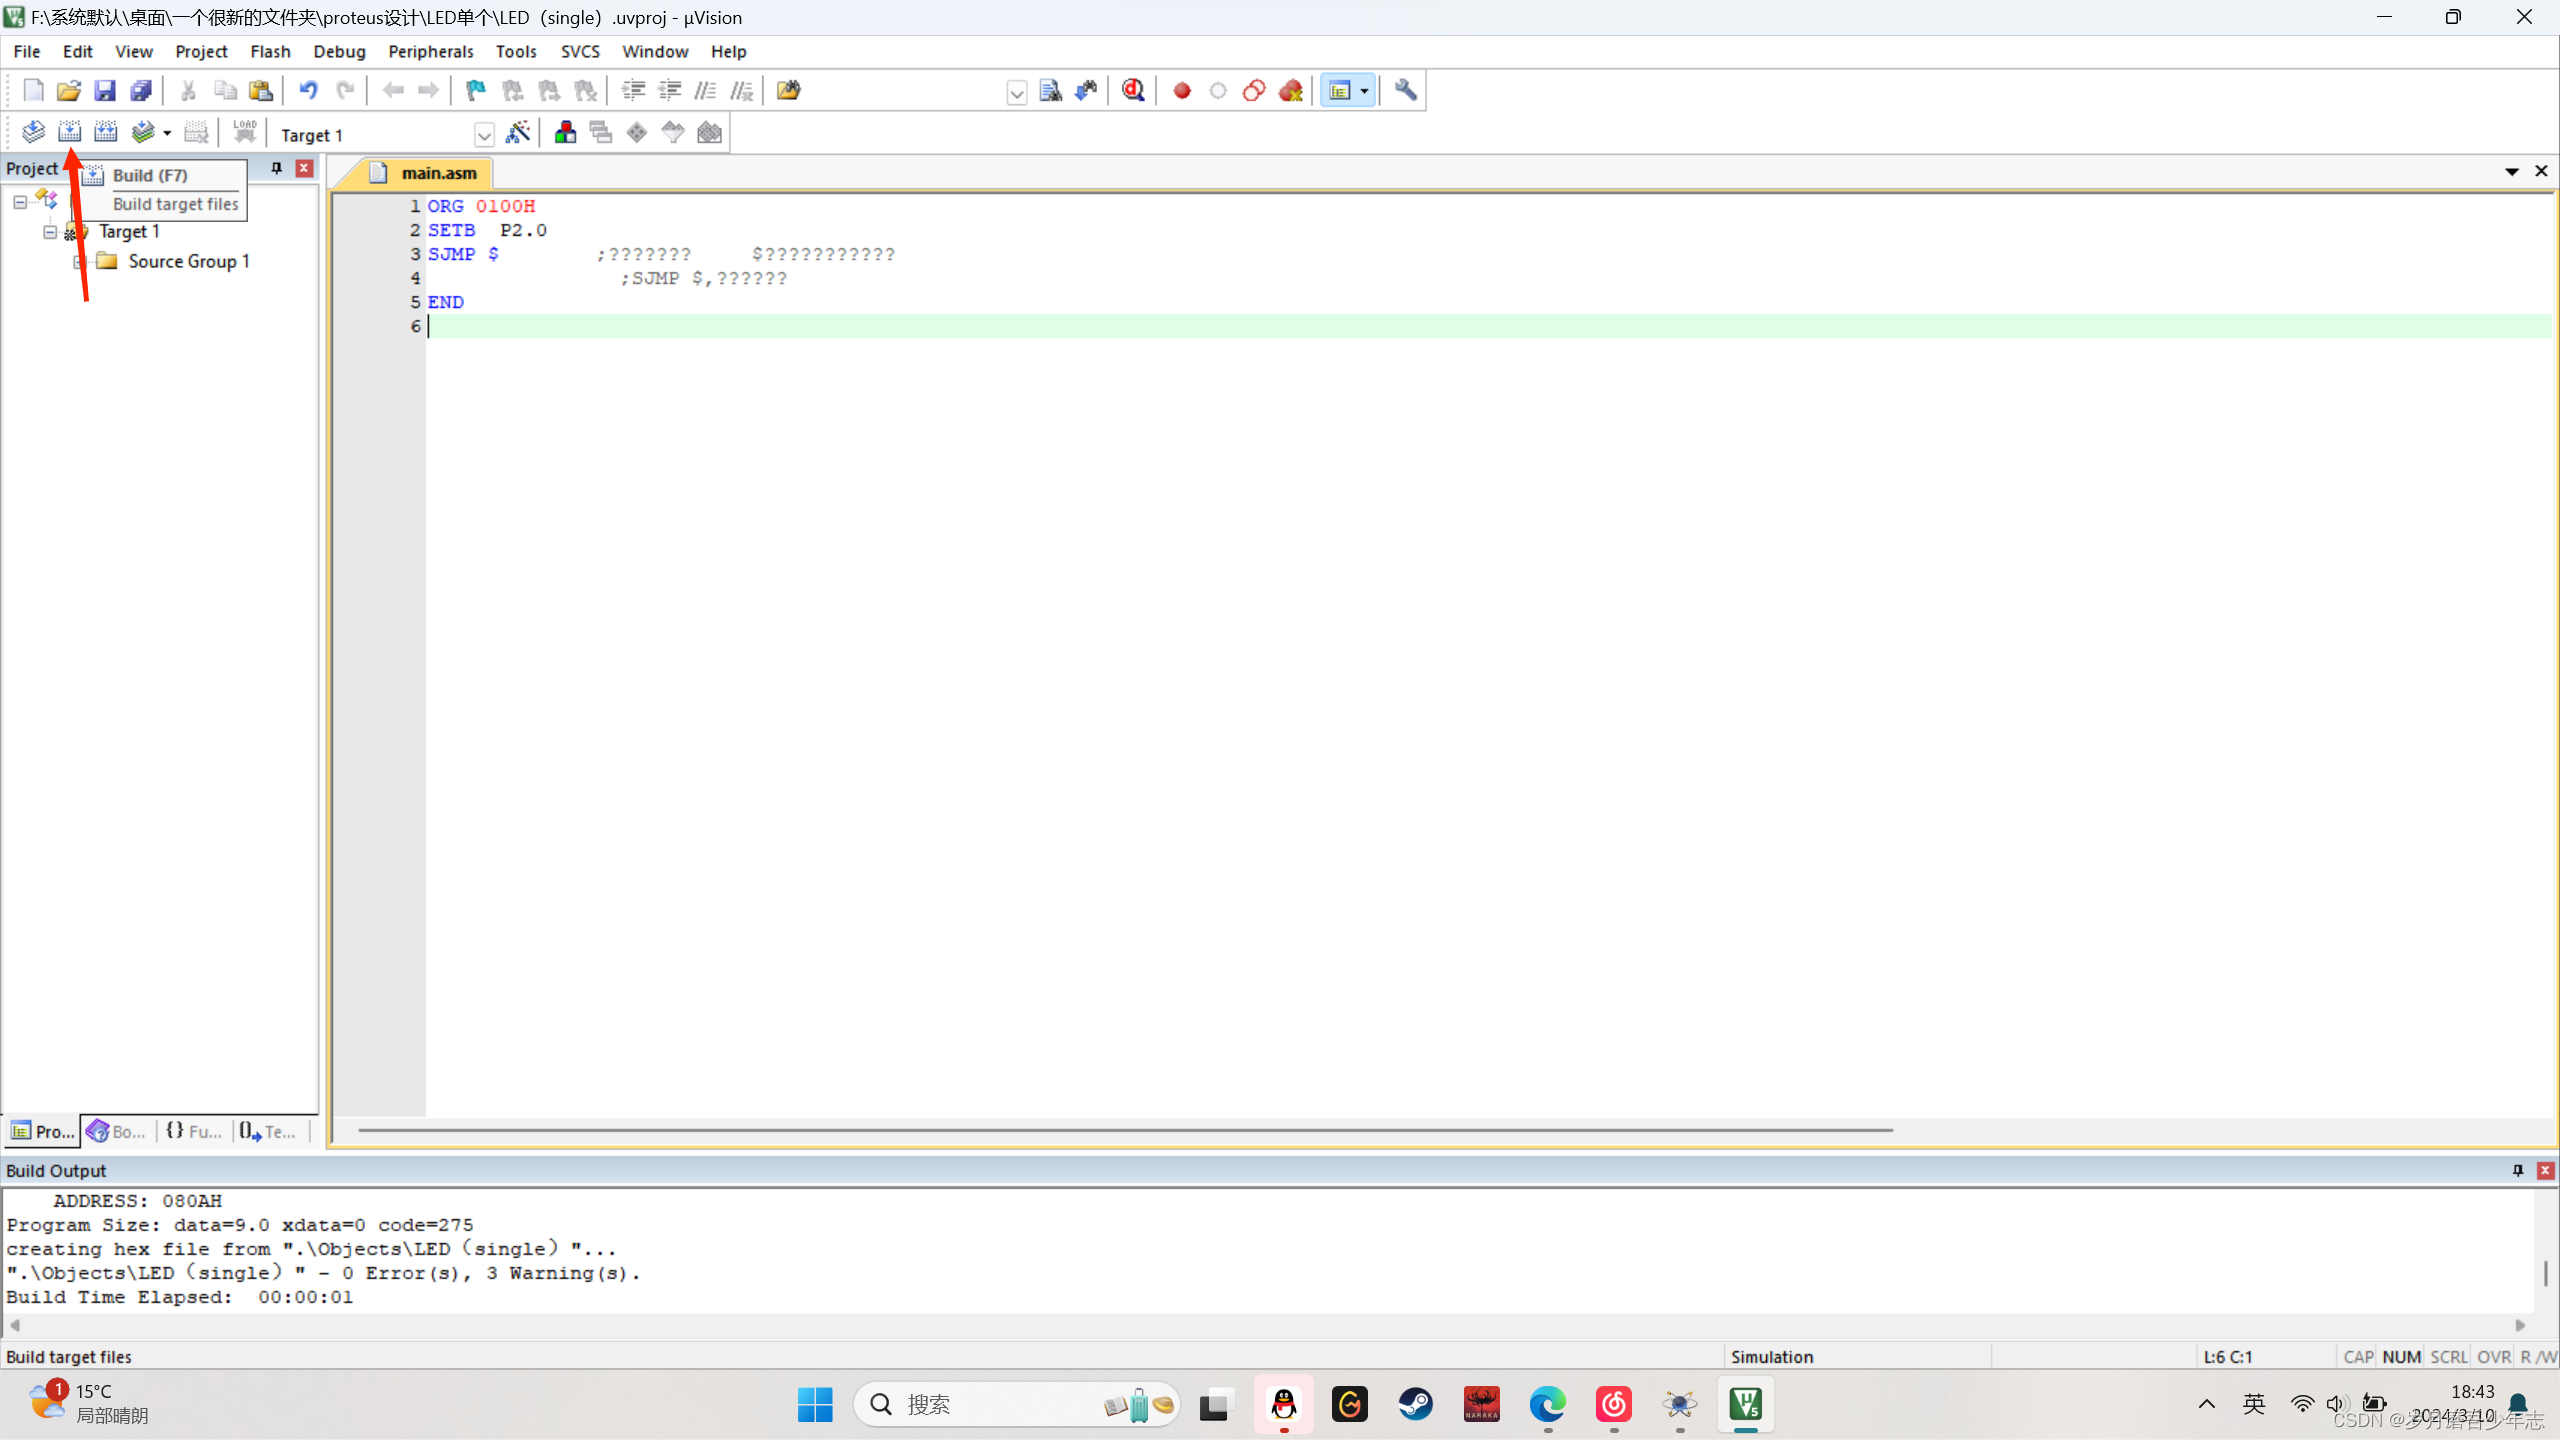Open the find text combo box arrow
This screenshot has height=1440, width=2560.
[1016, 93]
